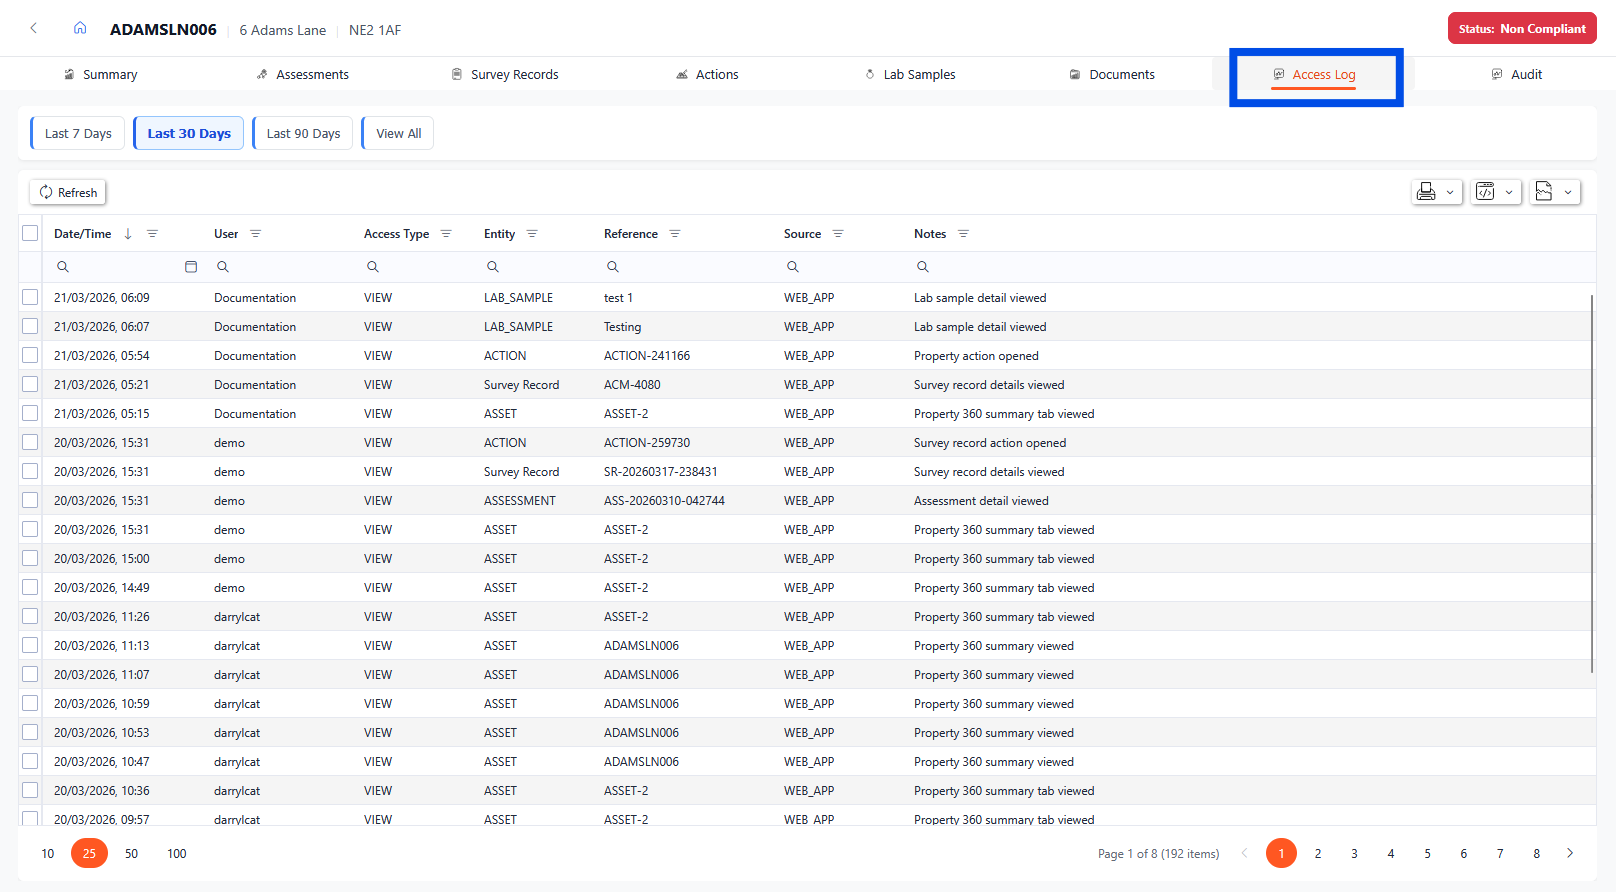
Task: Click the torn document export icon
Action: [1544, 192]
